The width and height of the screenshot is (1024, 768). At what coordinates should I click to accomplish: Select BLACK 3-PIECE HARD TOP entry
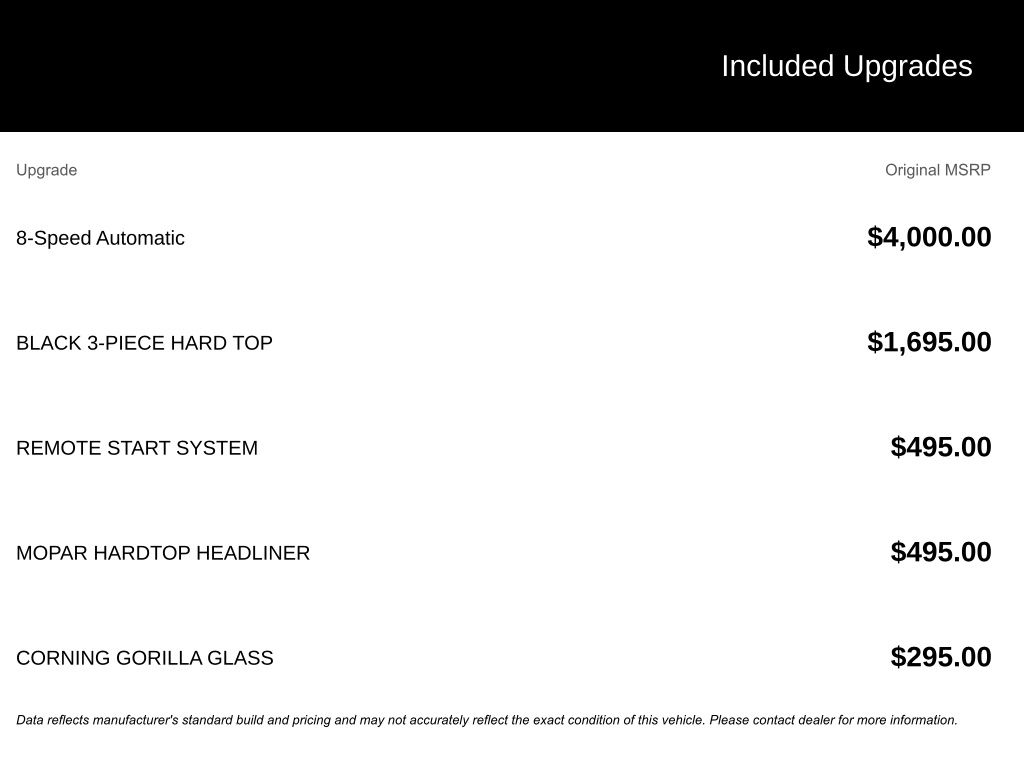[144, 343]
